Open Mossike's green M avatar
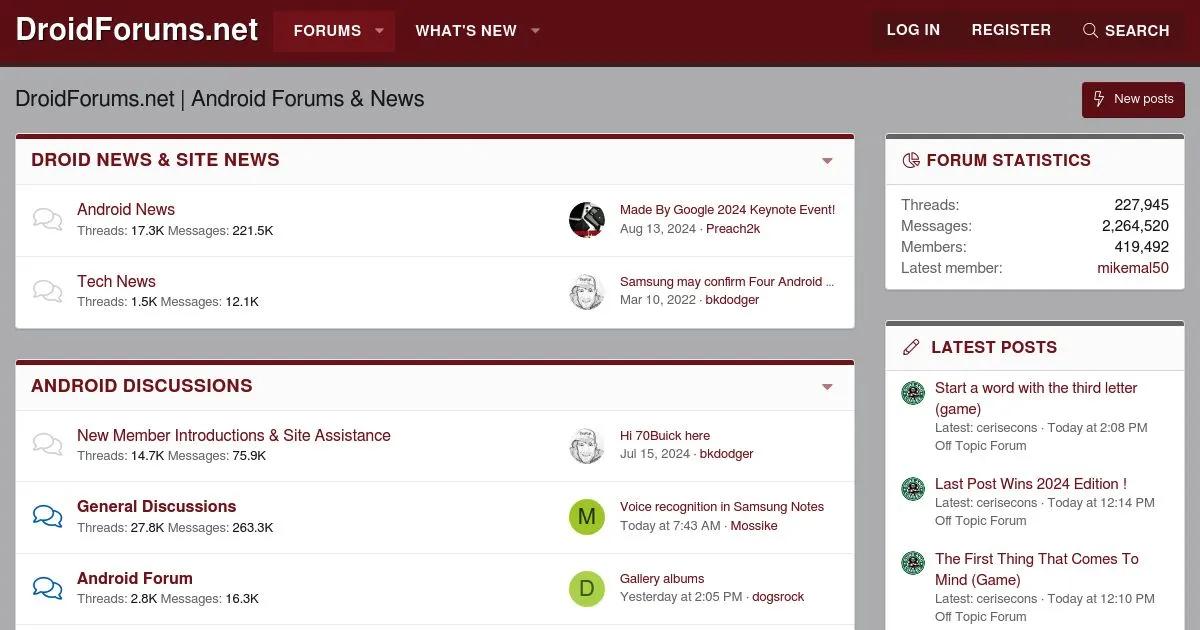Viewport: 1200px width, 630px height. [x=587, y=516]
